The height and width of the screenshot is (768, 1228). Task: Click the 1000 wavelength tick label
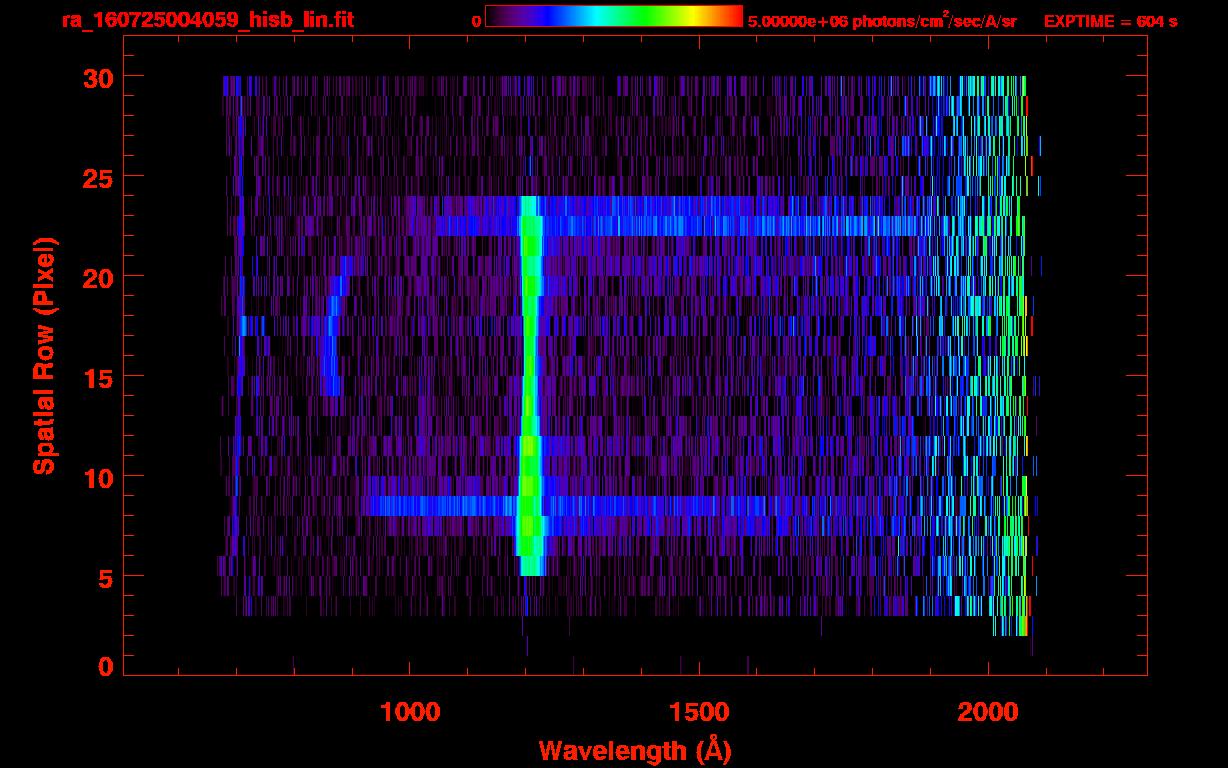pos(410,711)
